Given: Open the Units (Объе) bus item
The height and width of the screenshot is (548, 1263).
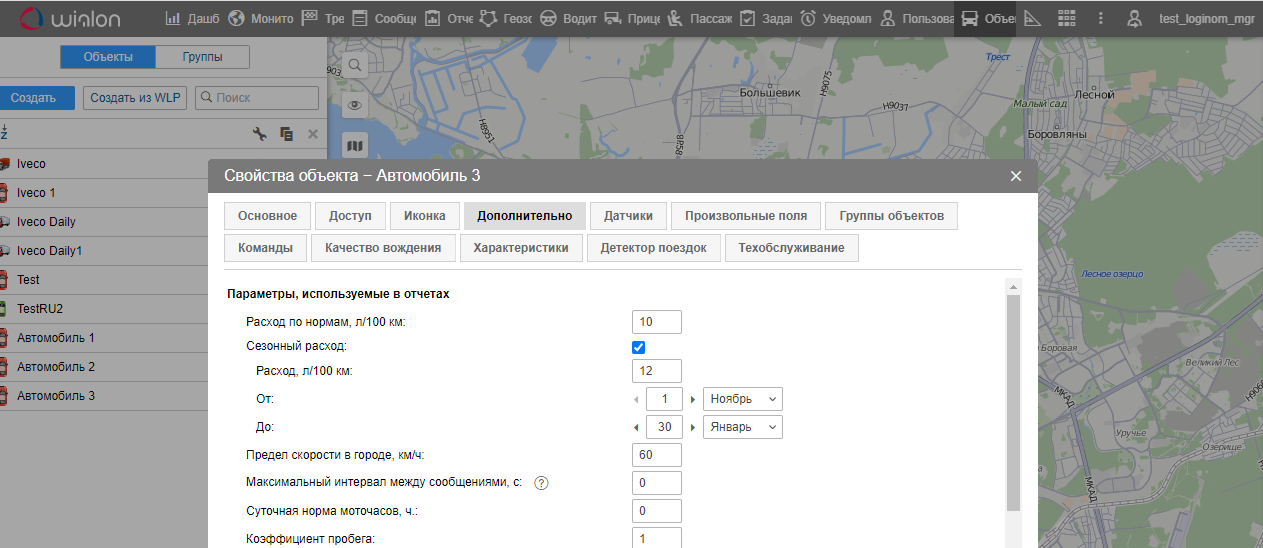Looking at the screenshot, I should (985, 18).
